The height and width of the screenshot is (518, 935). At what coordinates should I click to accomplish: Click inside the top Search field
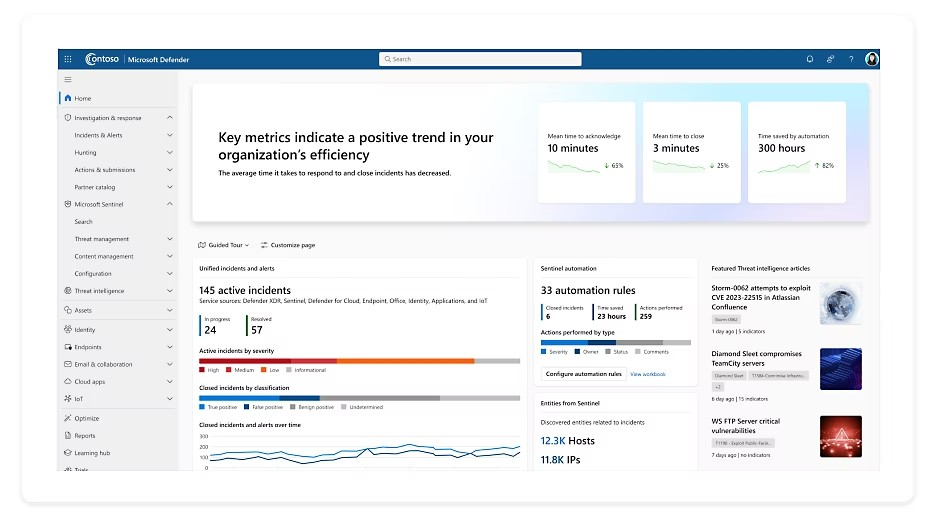[480, 59]
